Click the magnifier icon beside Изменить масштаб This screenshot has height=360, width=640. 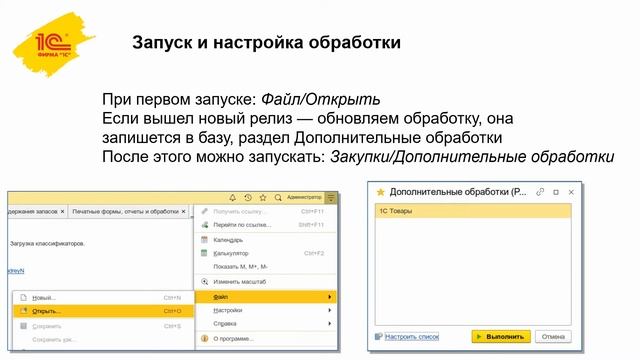click(204, 282)
